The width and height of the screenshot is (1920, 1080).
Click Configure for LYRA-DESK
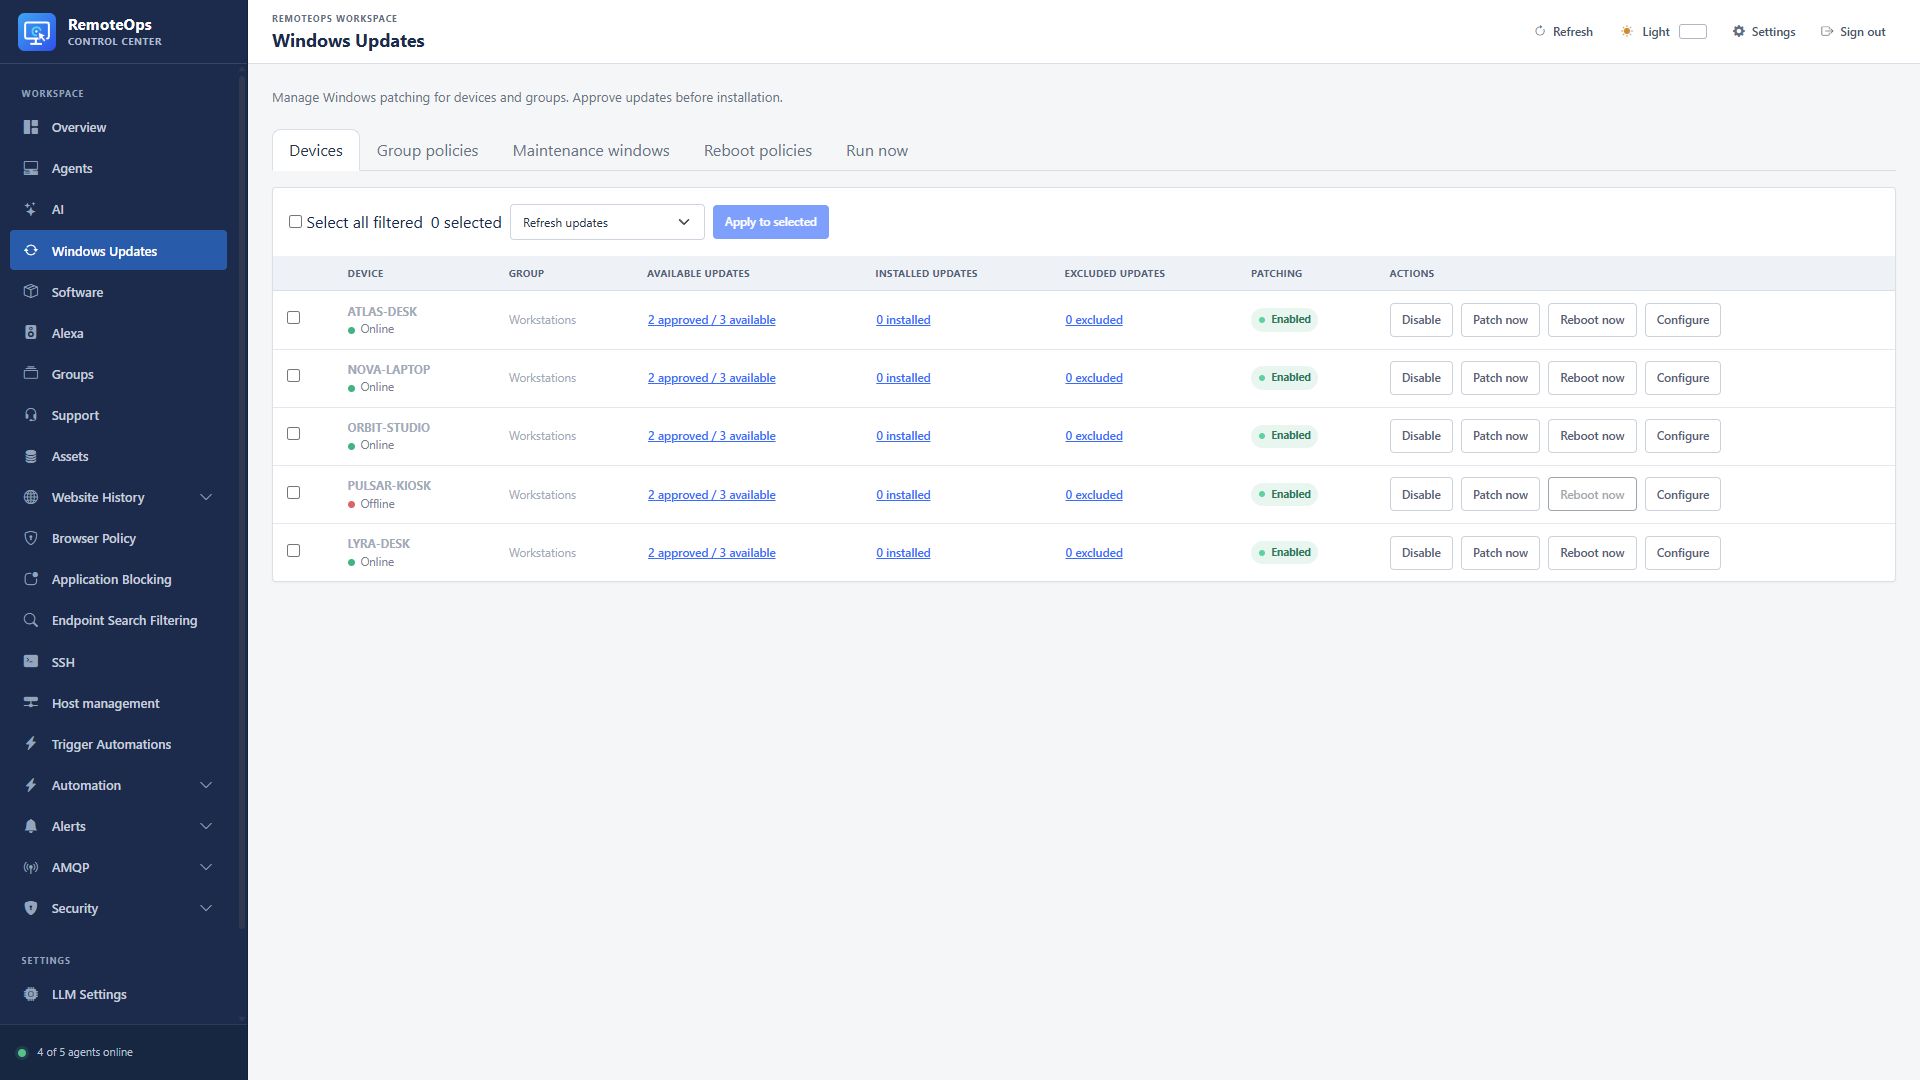[1682, 553]
